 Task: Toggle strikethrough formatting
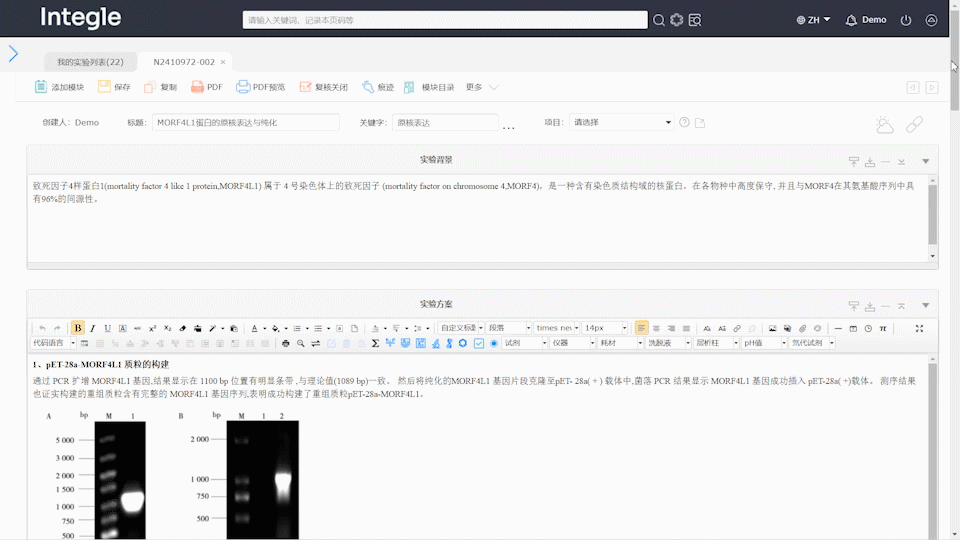coord(137,328)
